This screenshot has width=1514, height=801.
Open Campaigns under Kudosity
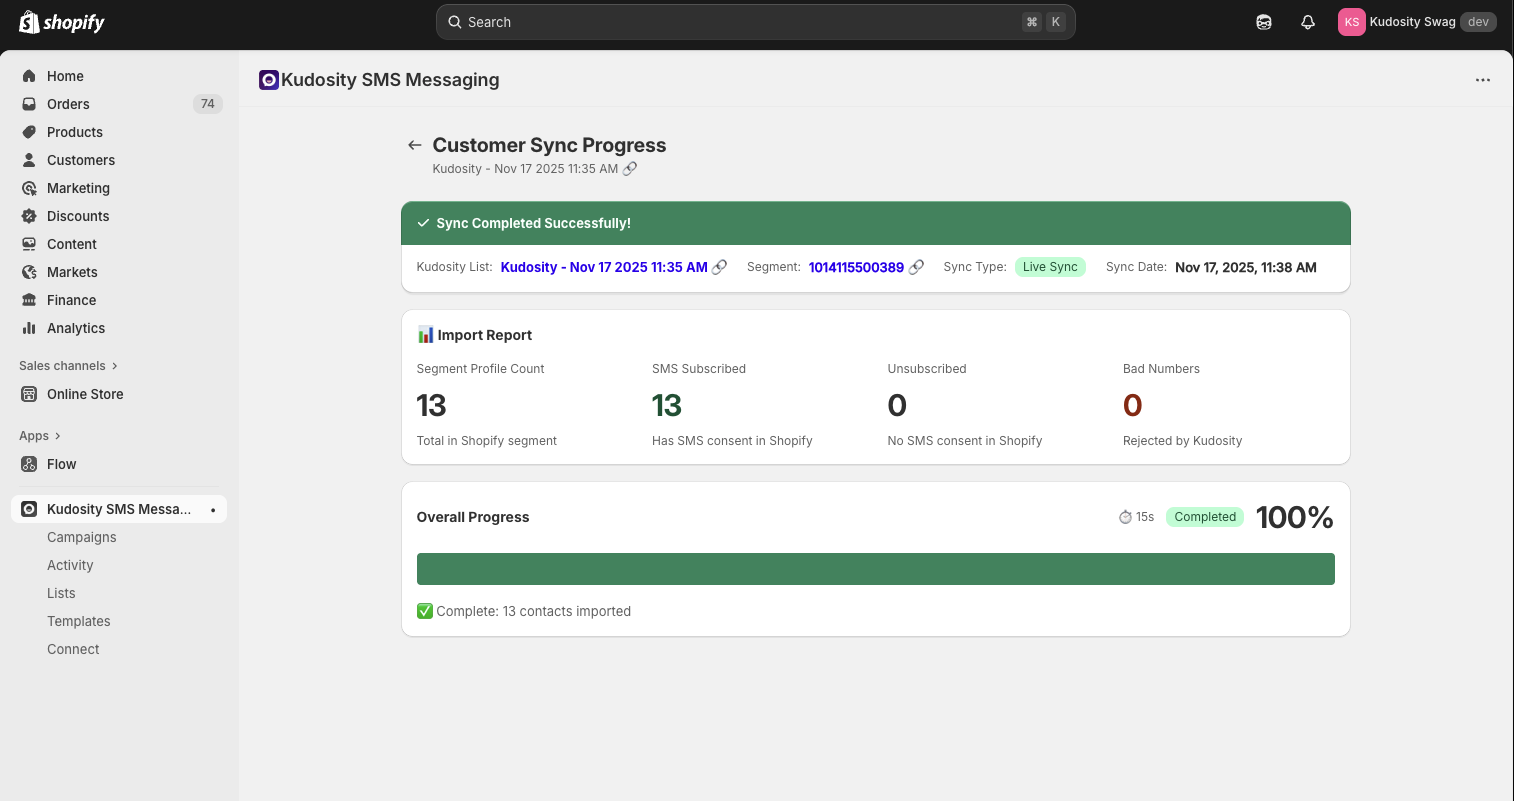tap(82, 537)
